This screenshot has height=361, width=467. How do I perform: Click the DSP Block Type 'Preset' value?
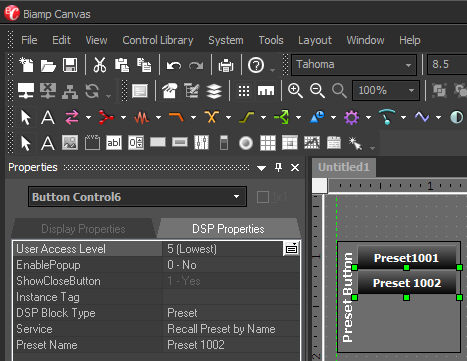point(182,313)
